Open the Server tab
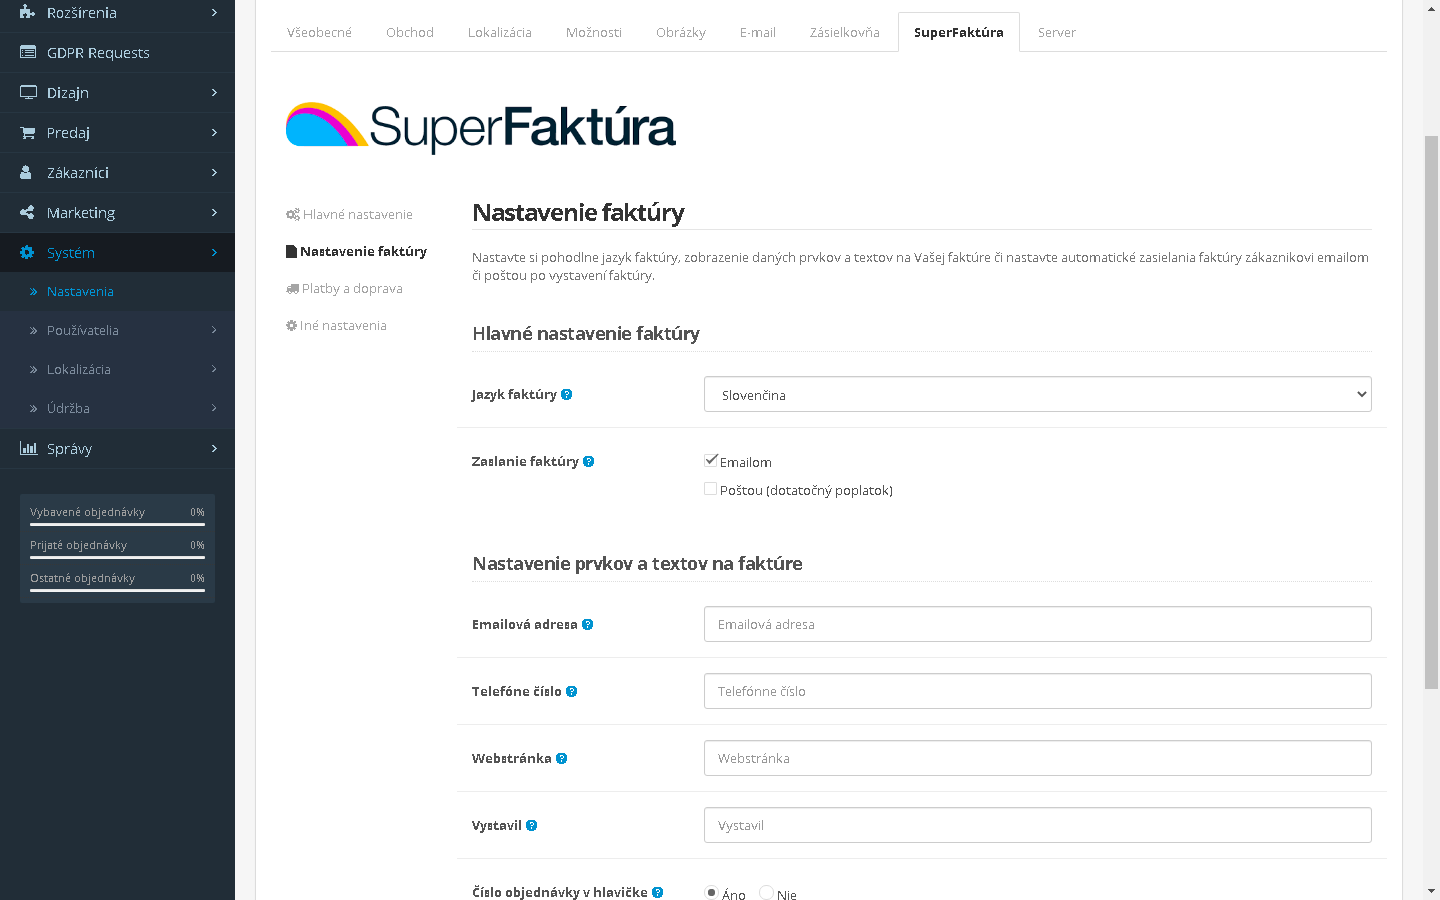This screenshot has width=1440, height=900. pos(1056,32)
